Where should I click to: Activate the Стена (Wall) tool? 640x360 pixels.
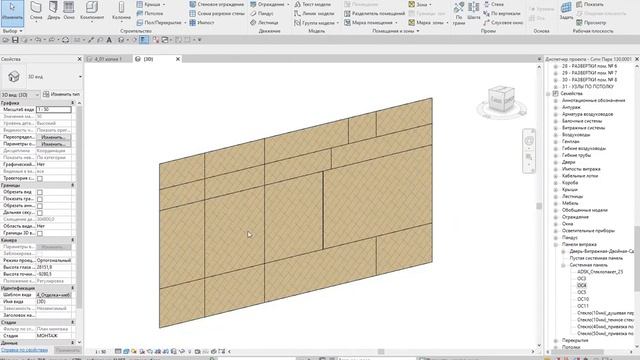point(36,11)
